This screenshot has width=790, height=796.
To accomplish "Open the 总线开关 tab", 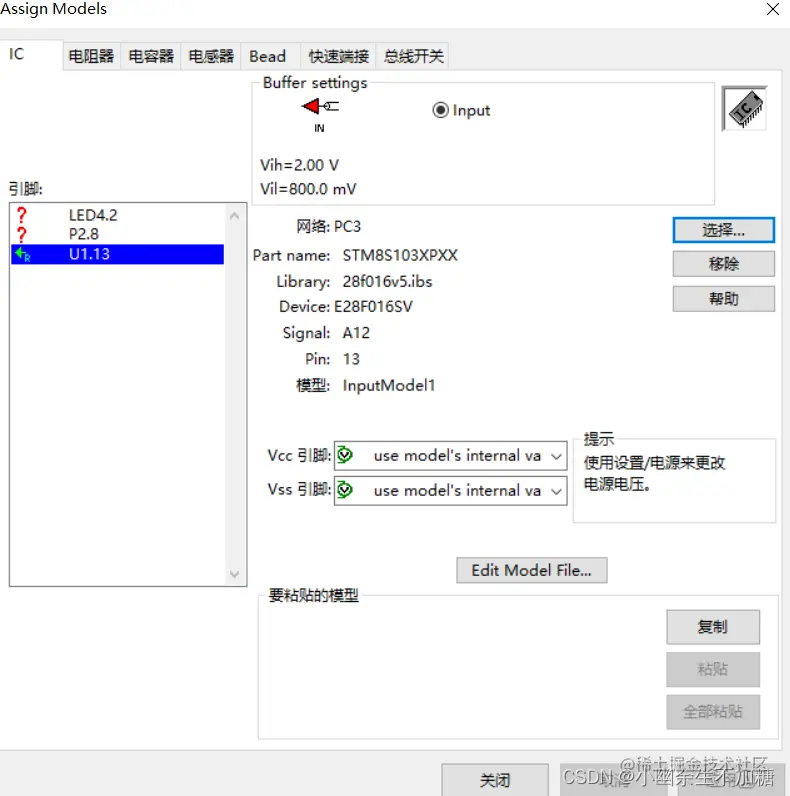I will coord(413,56).
